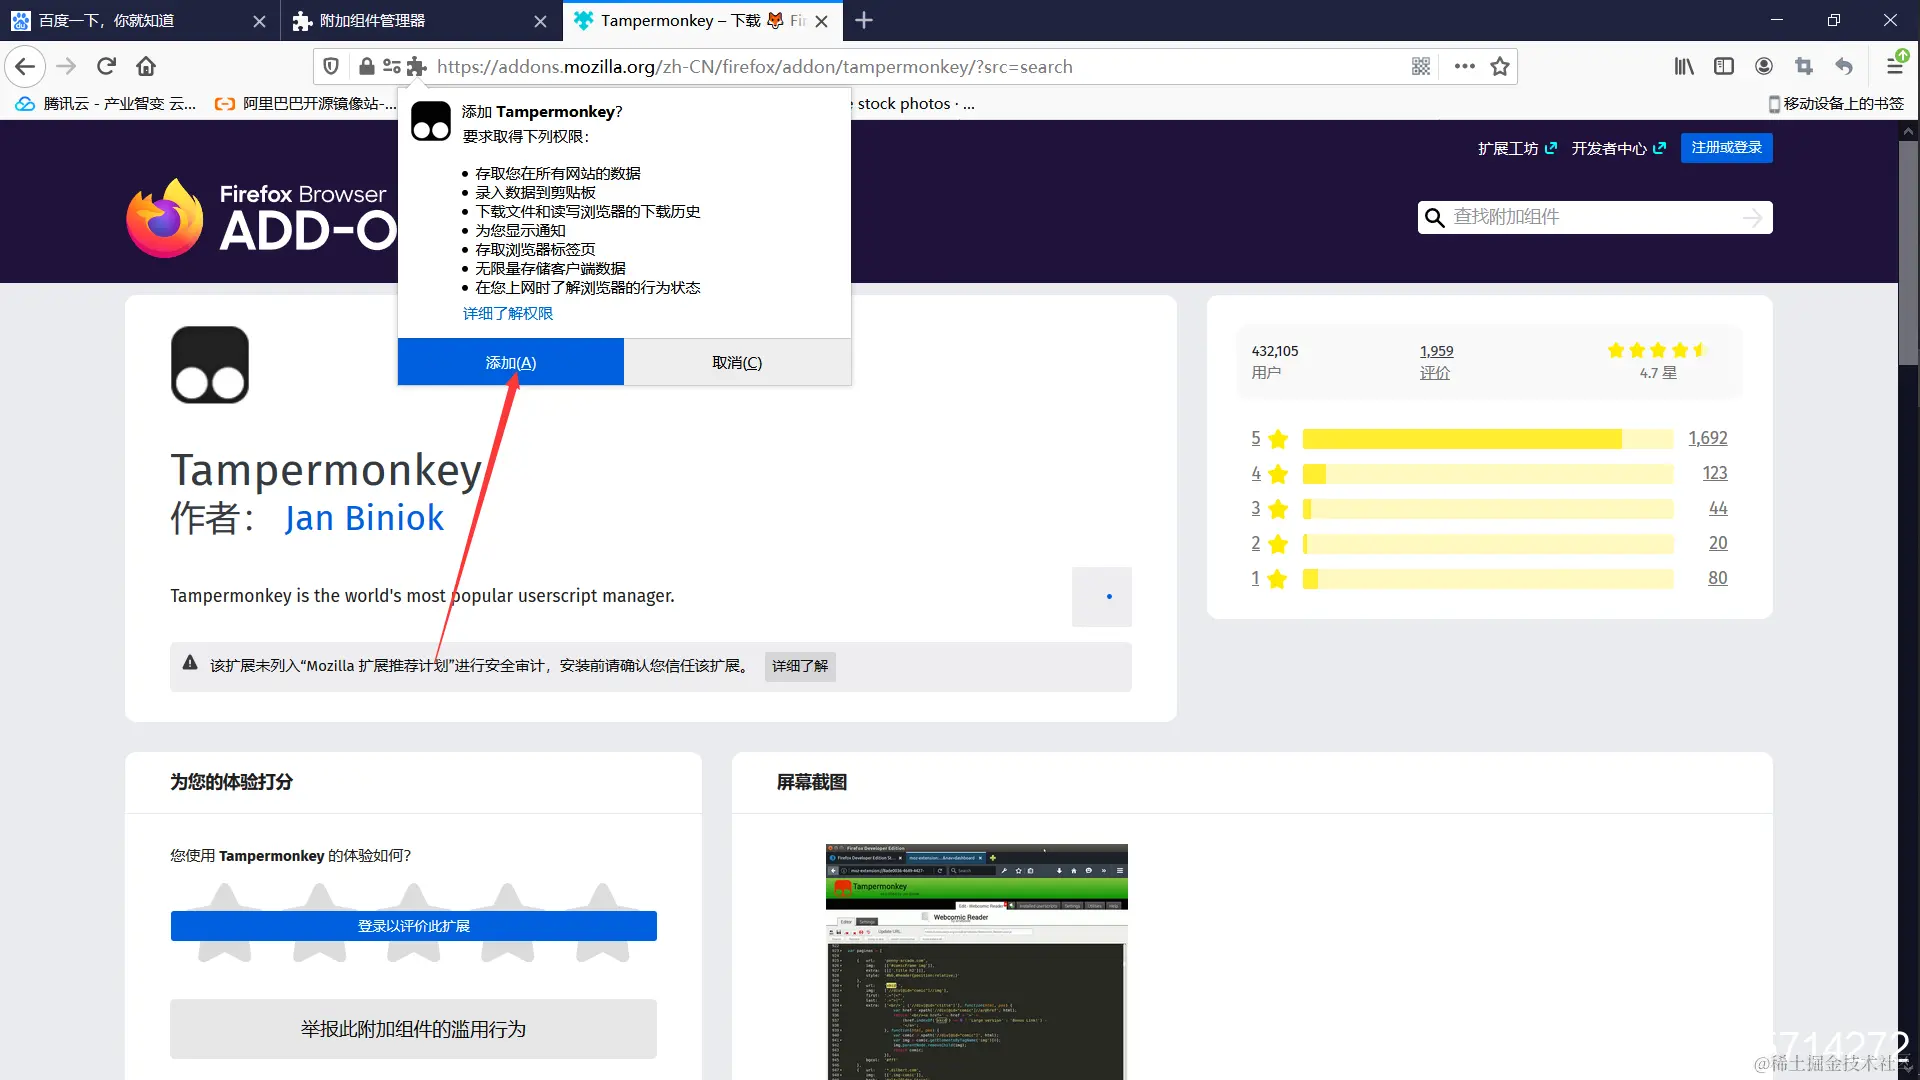Viewport: 1920px width, 1080px height.
Task: Click Cancel (取消) in install prompt
Action: click(737, 362)
